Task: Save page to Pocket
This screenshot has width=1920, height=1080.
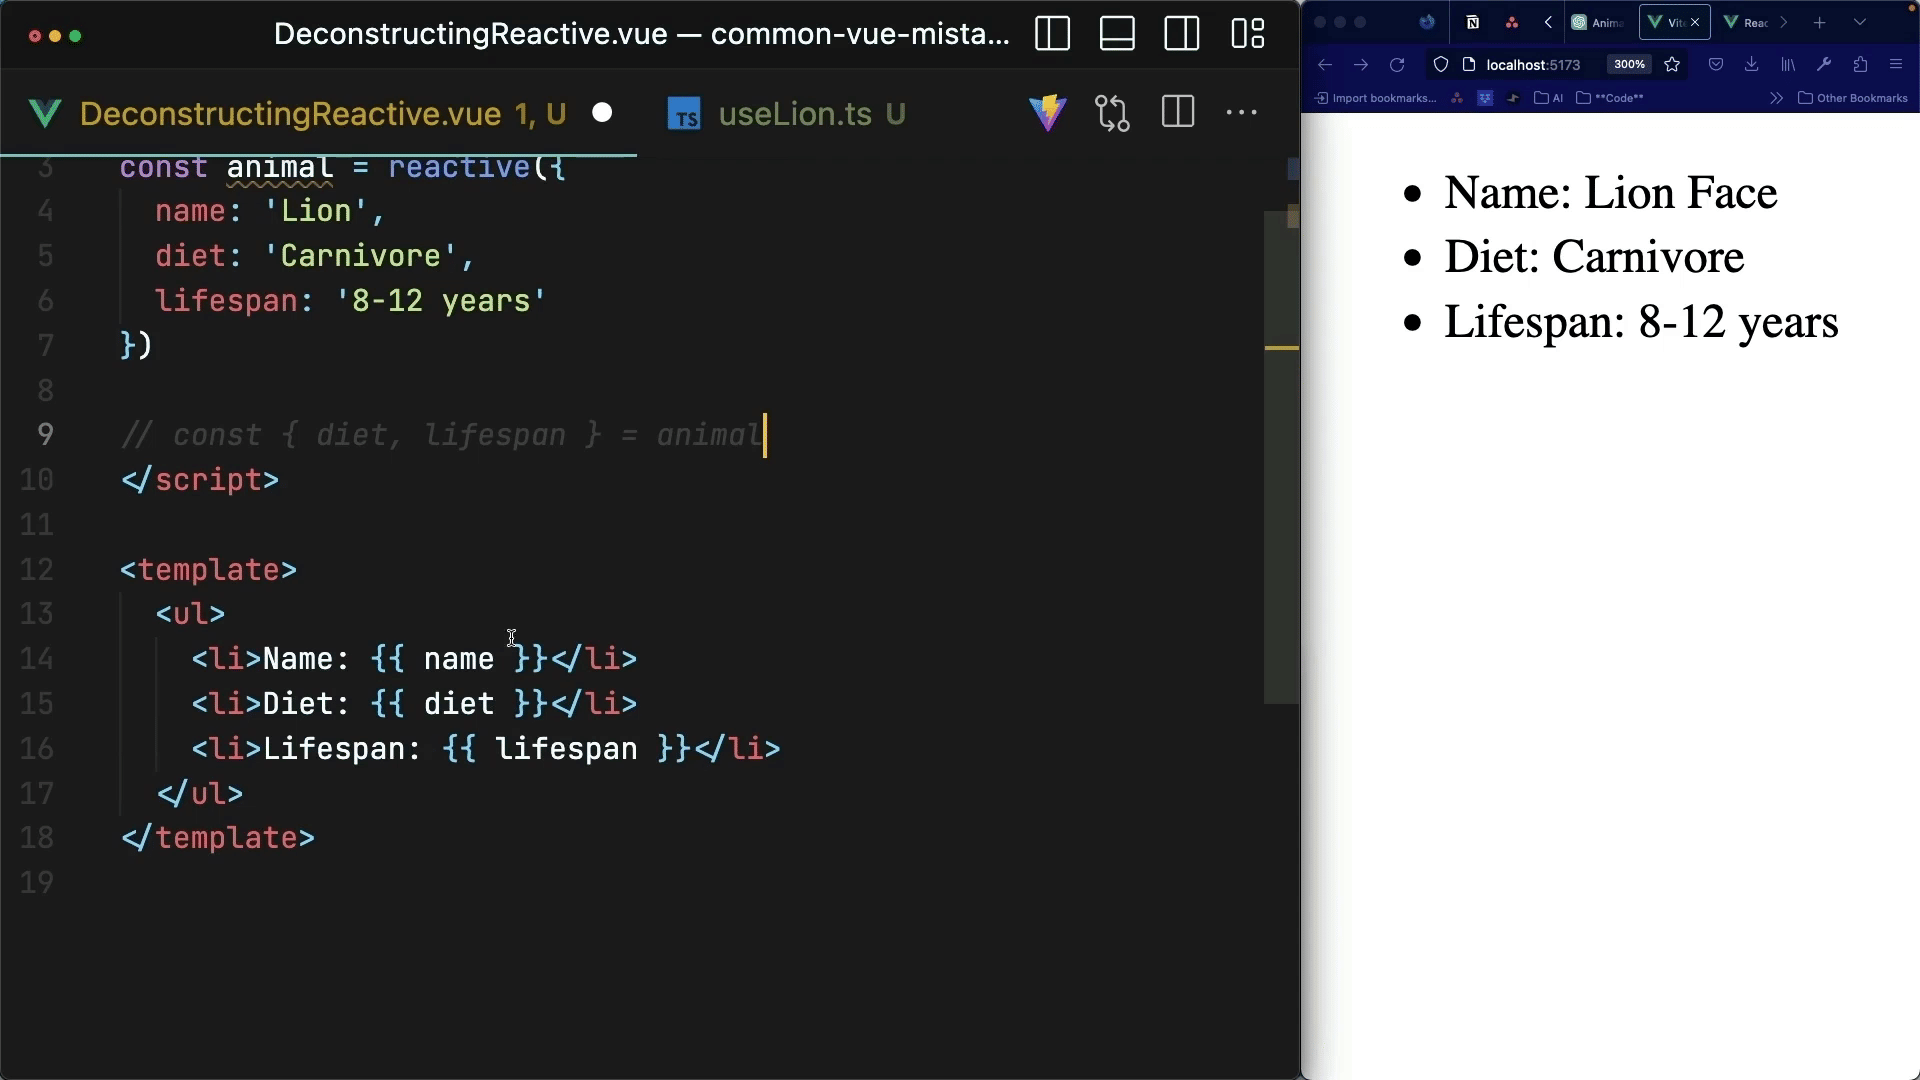Action: pyautogui.click(x=1716, y=65)
